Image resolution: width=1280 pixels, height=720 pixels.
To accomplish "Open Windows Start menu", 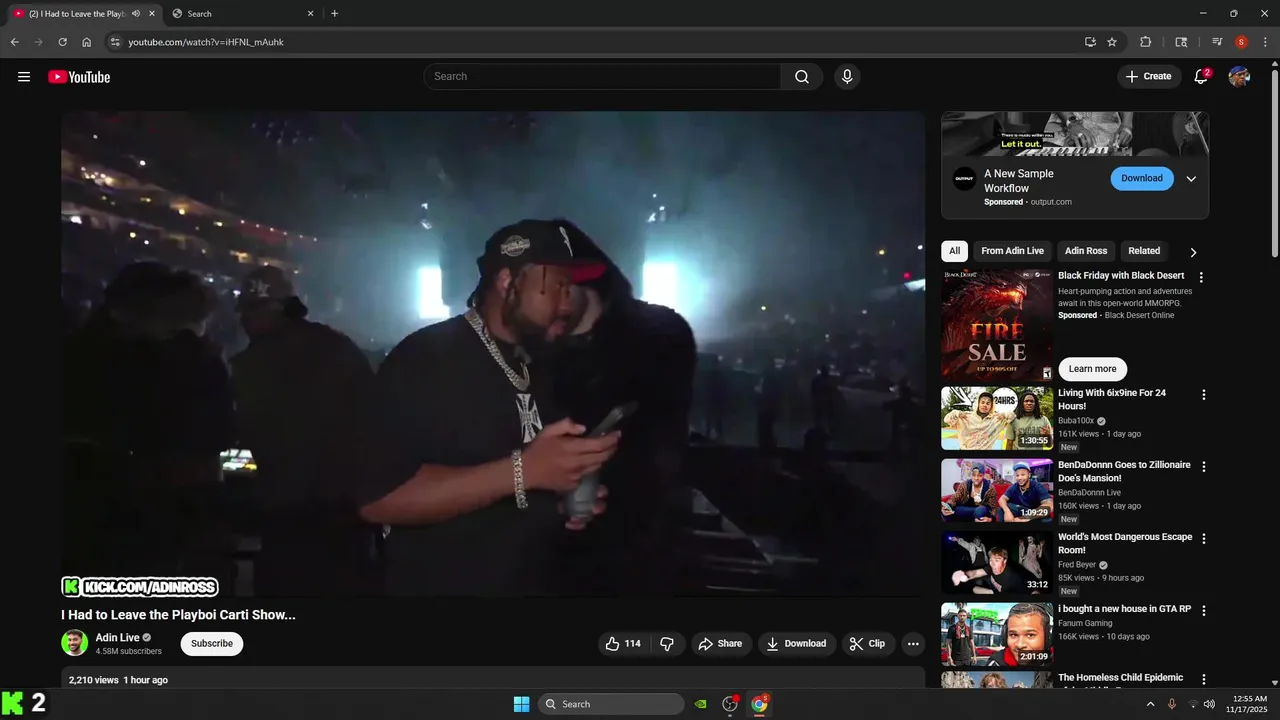I will click(521, 704).
